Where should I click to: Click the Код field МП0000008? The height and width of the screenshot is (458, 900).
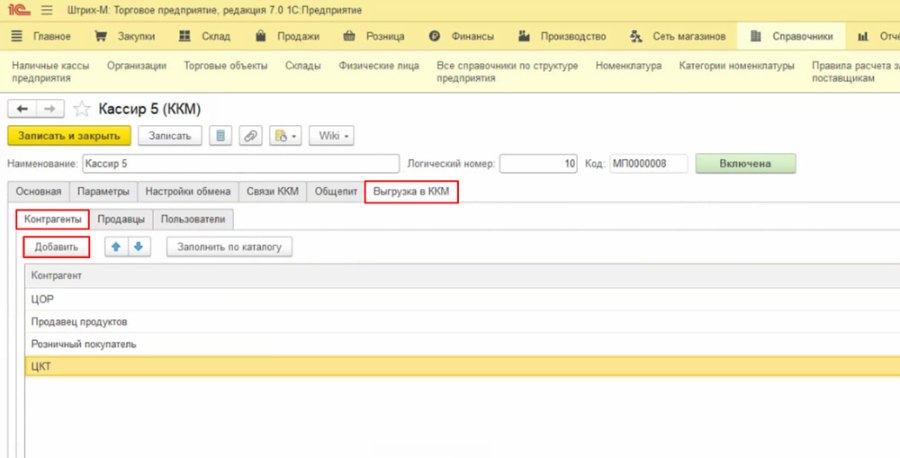649,164
